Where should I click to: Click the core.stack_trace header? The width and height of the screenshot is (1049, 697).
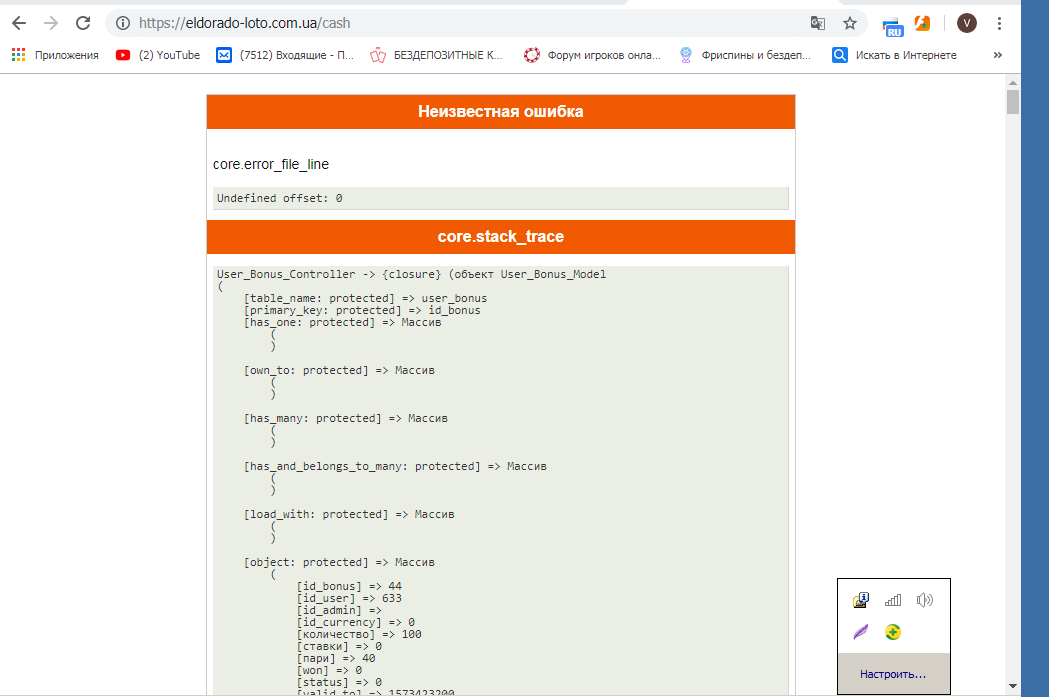tap(500, 237)
